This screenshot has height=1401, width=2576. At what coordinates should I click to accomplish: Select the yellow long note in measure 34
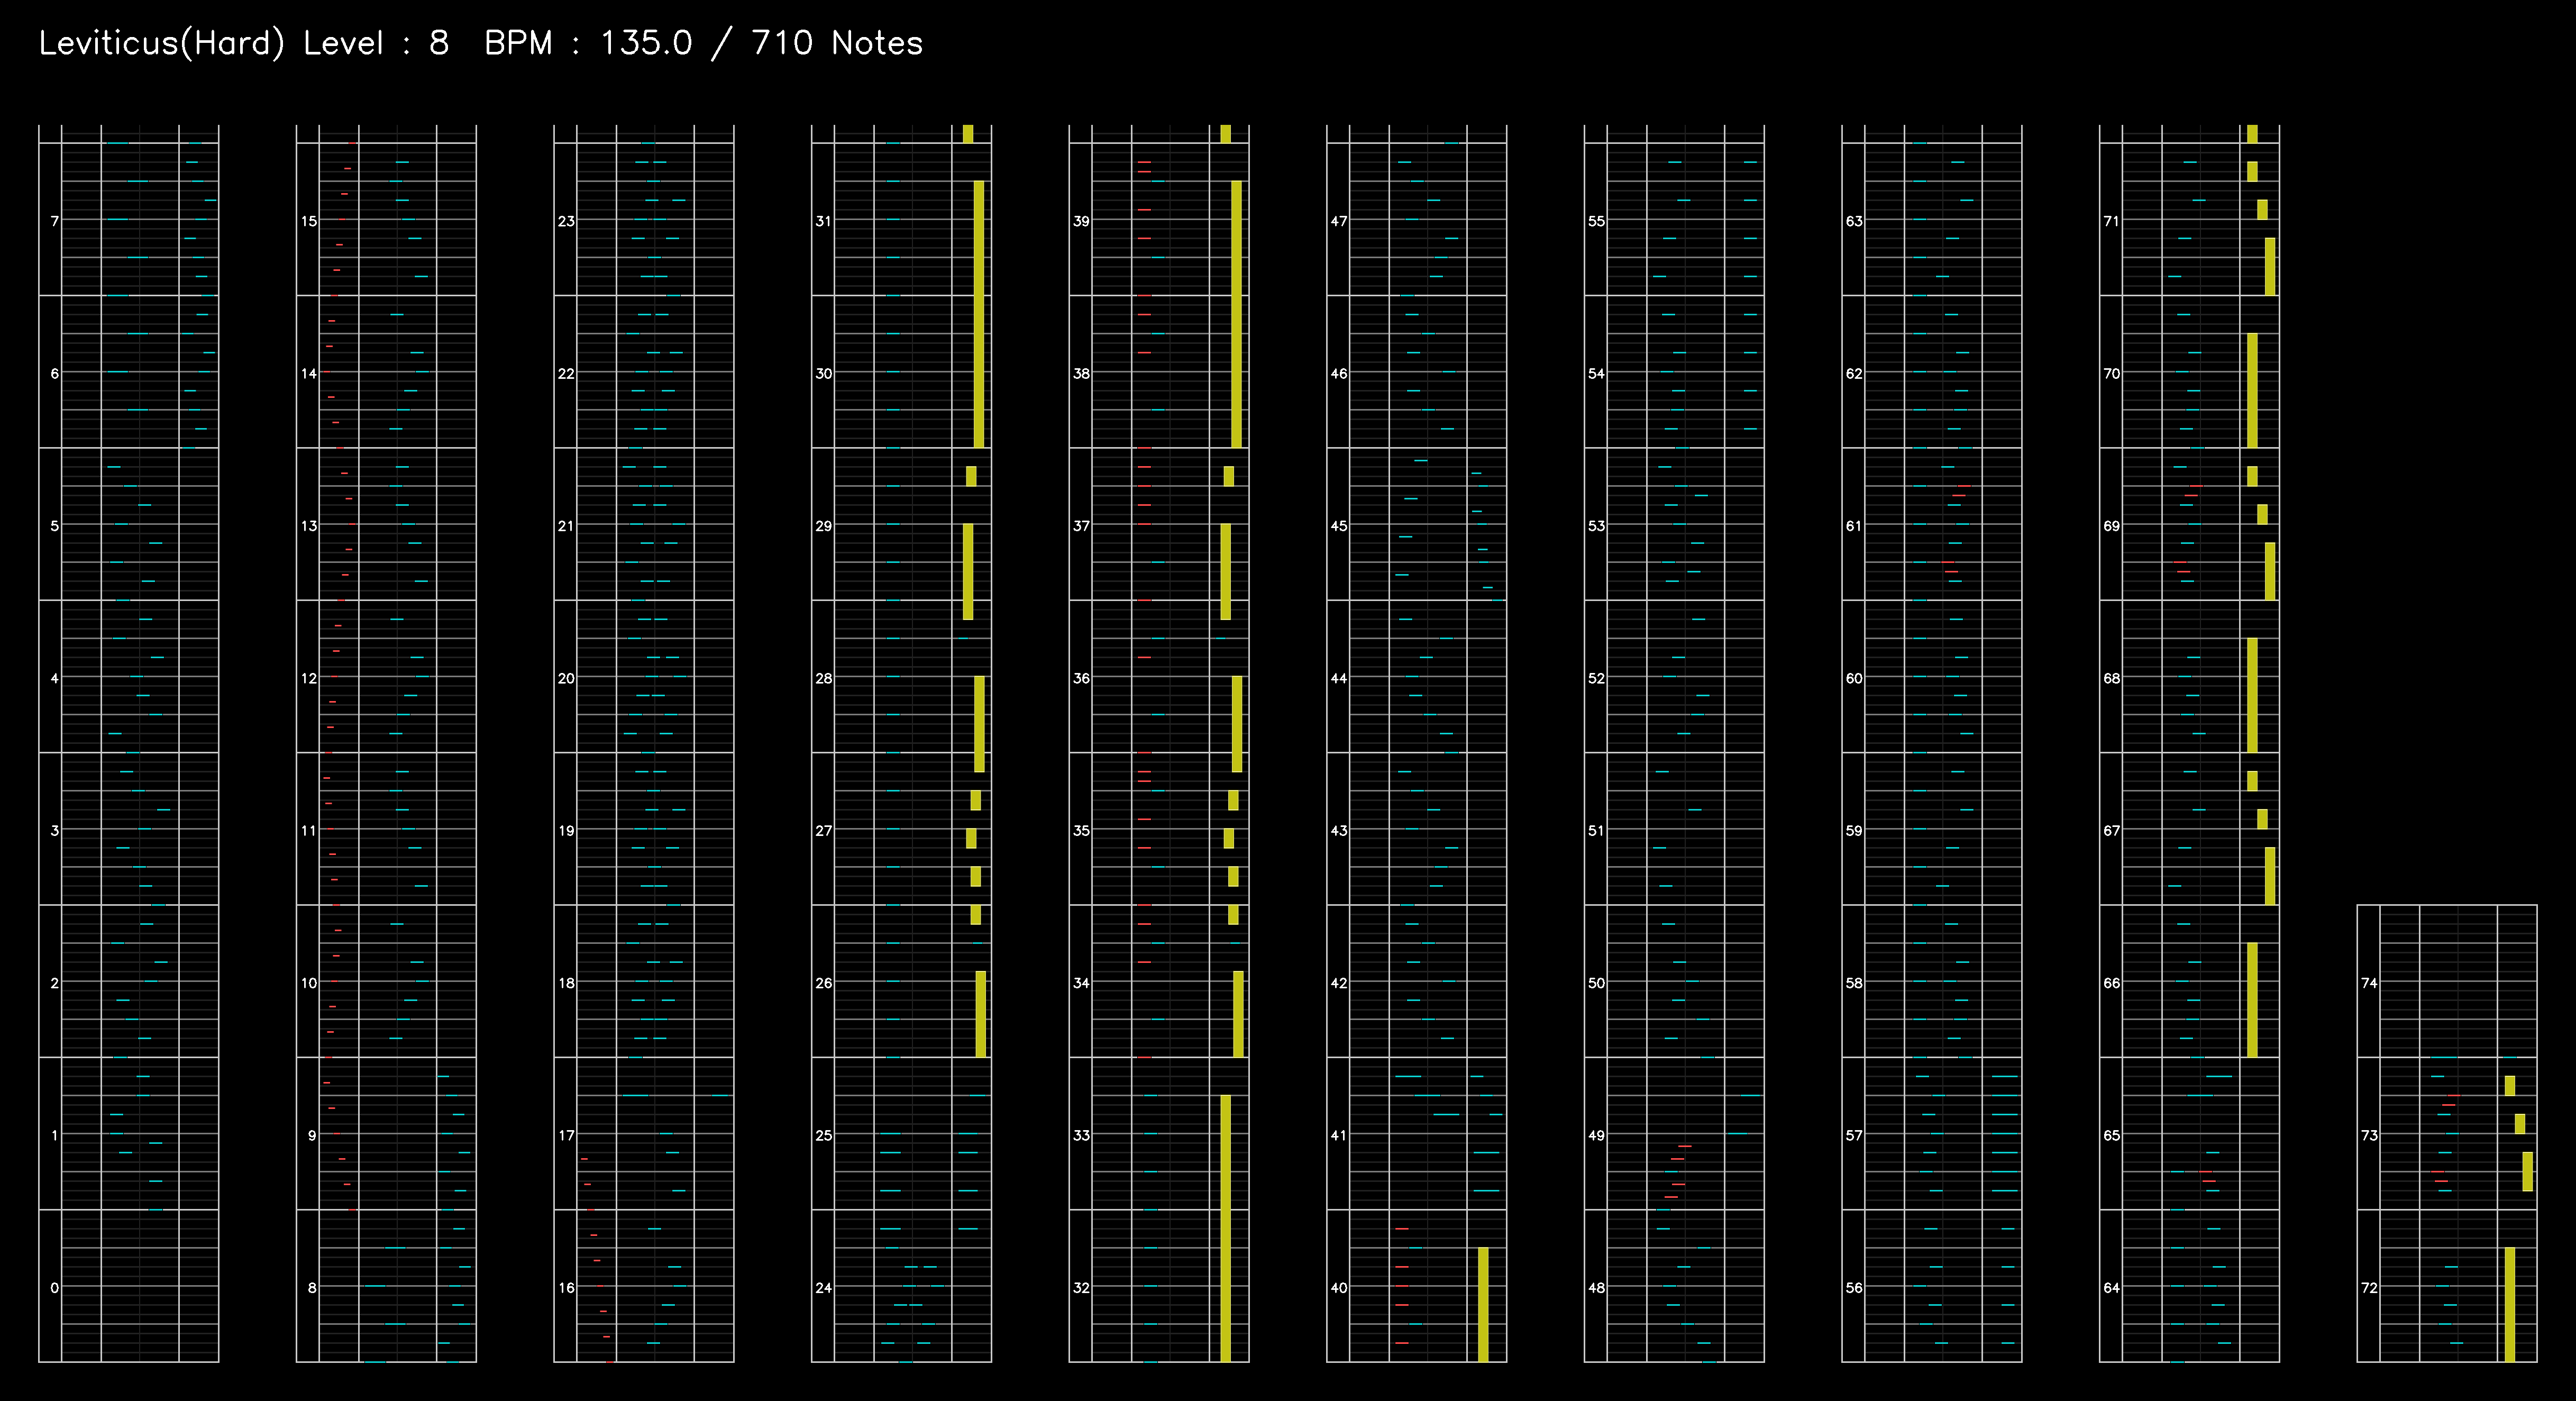[x=1239, y=1014]
